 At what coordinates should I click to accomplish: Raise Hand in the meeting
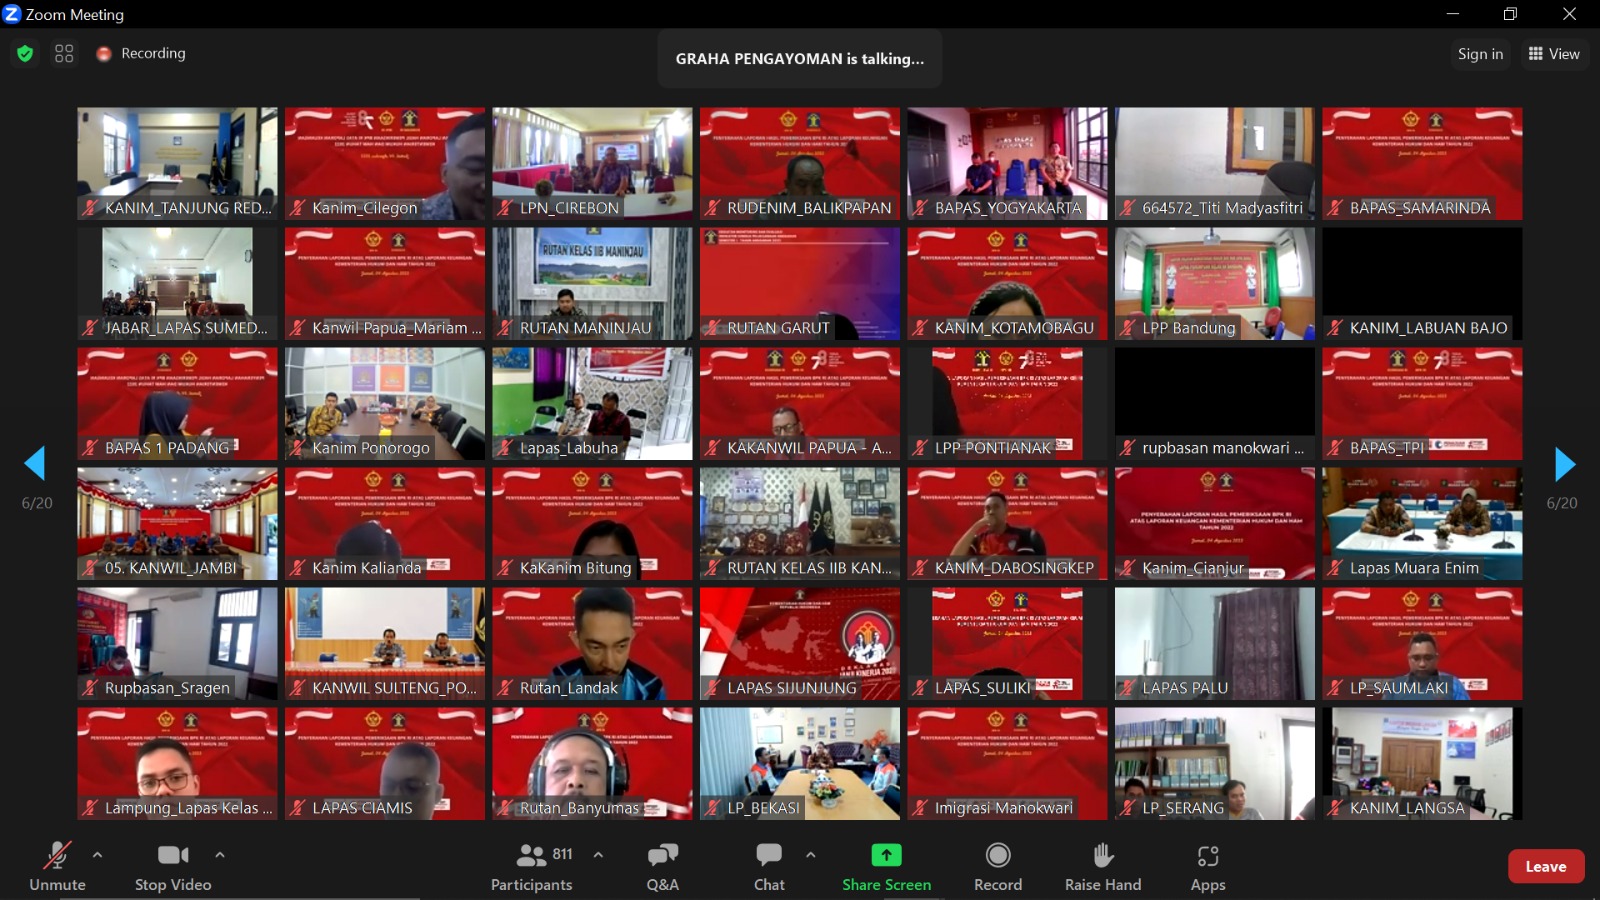point(1102,856)
